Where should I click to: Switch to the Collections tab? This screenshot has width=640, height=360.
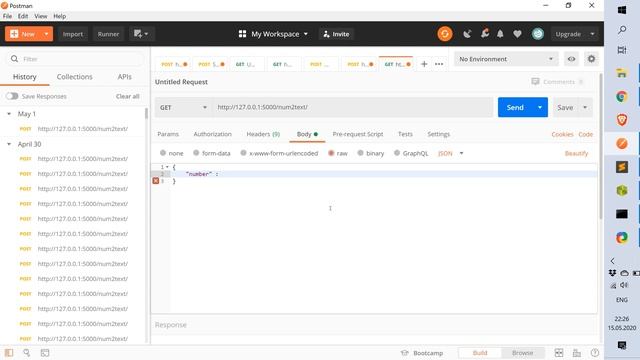pos(74,77)
